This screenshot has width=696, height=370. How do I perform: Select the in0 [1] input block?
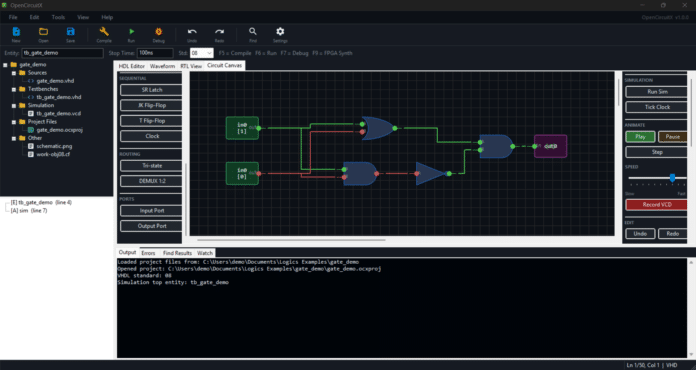(x=242, y=128)
